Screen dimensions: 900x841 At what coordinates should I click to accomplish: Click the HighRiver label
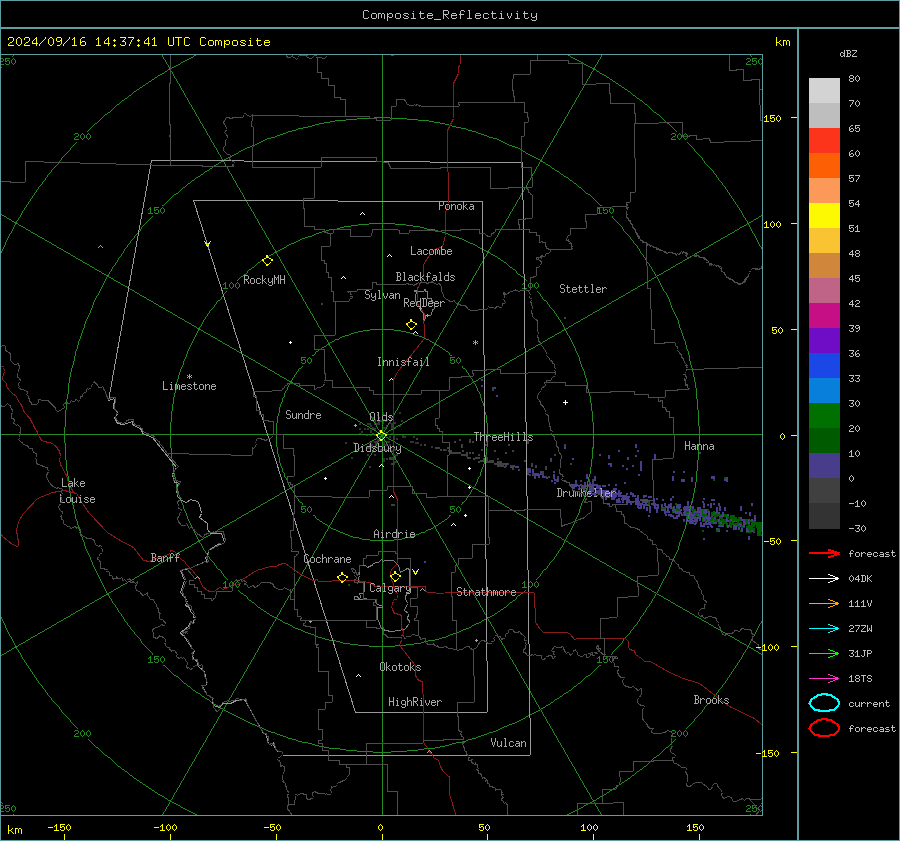click(415, 702)
